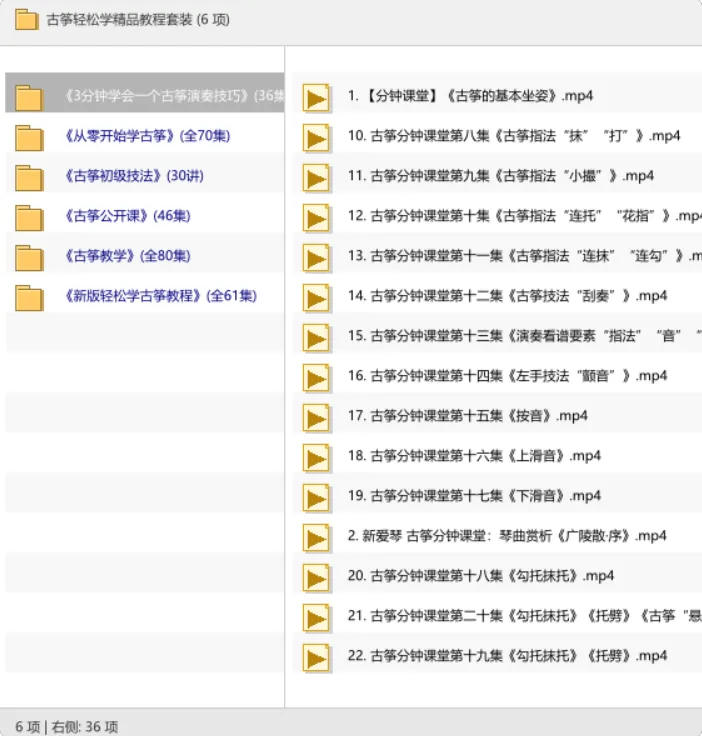Select file name 19. 古筝分钟课堂第十七集《下滑音》

[474, 496]
